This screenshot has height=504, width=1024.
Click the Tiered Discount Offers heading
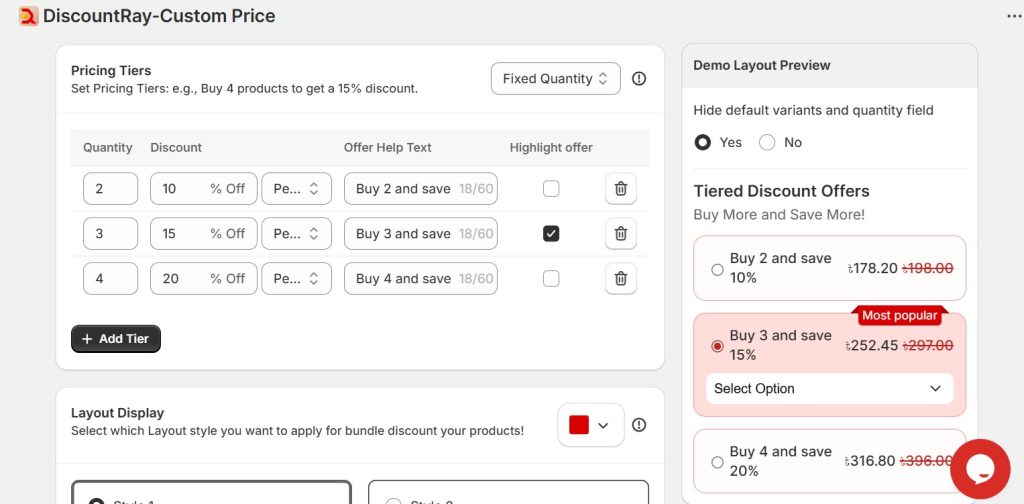[781, 191]
